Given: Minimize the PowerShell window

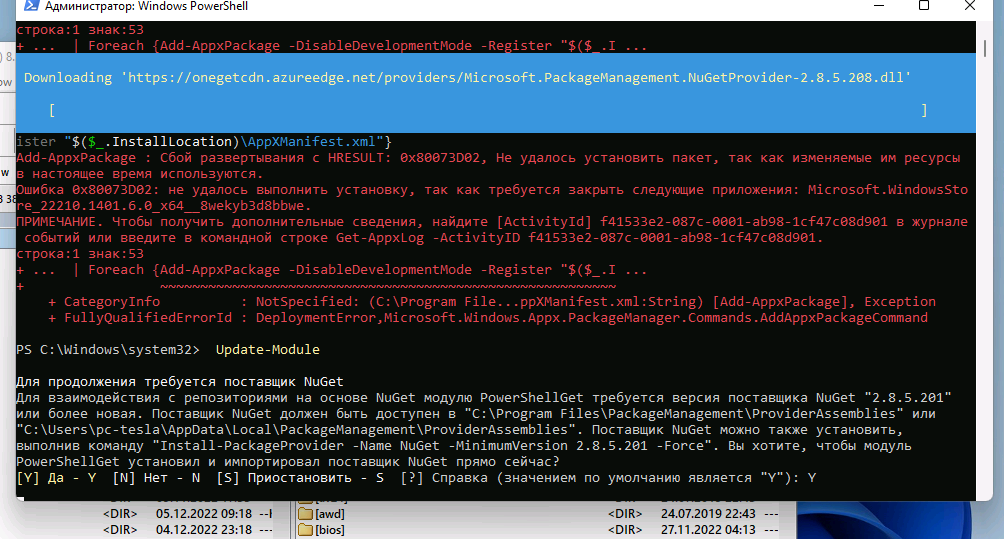Looking at the screenshot, I should point(878,6).
